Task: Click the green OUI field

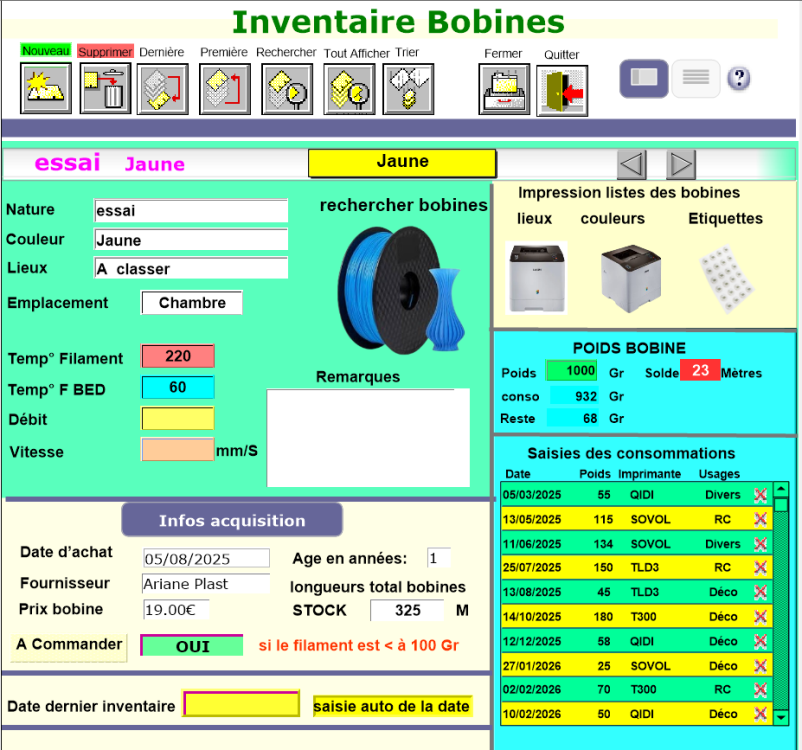Action: 192,646
